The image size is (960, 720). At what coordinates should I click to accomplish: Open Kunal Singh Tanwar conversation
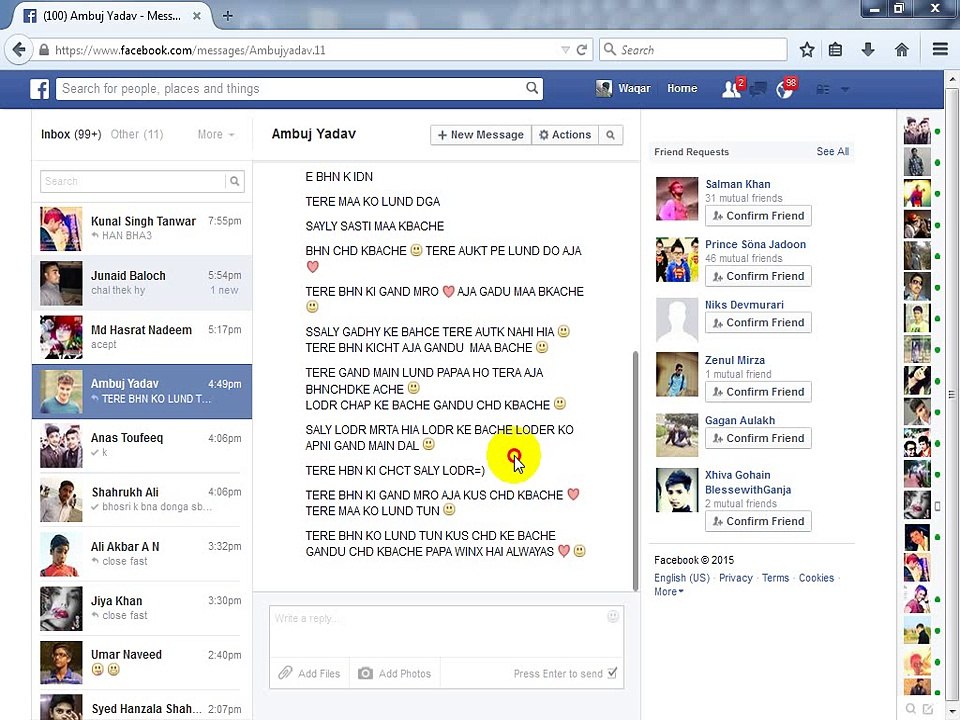[142, 228]
